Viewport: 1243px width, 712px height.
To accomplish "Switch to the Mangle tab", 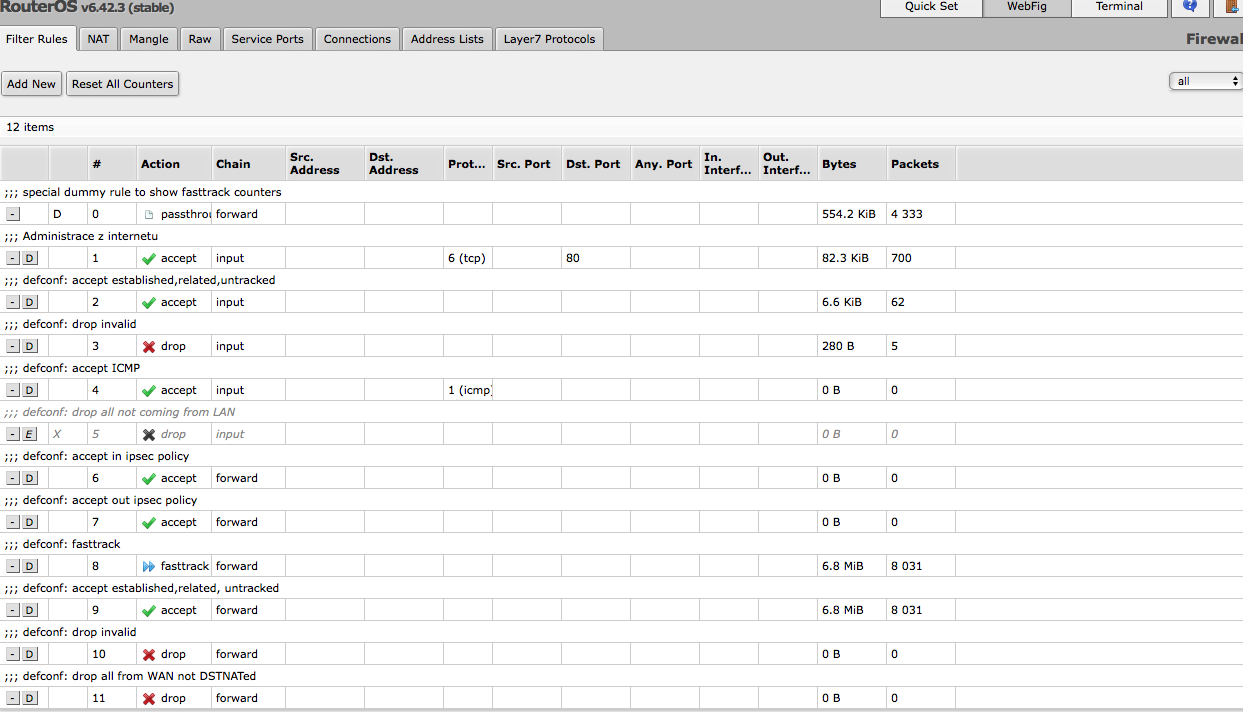I will pos(149,39).
